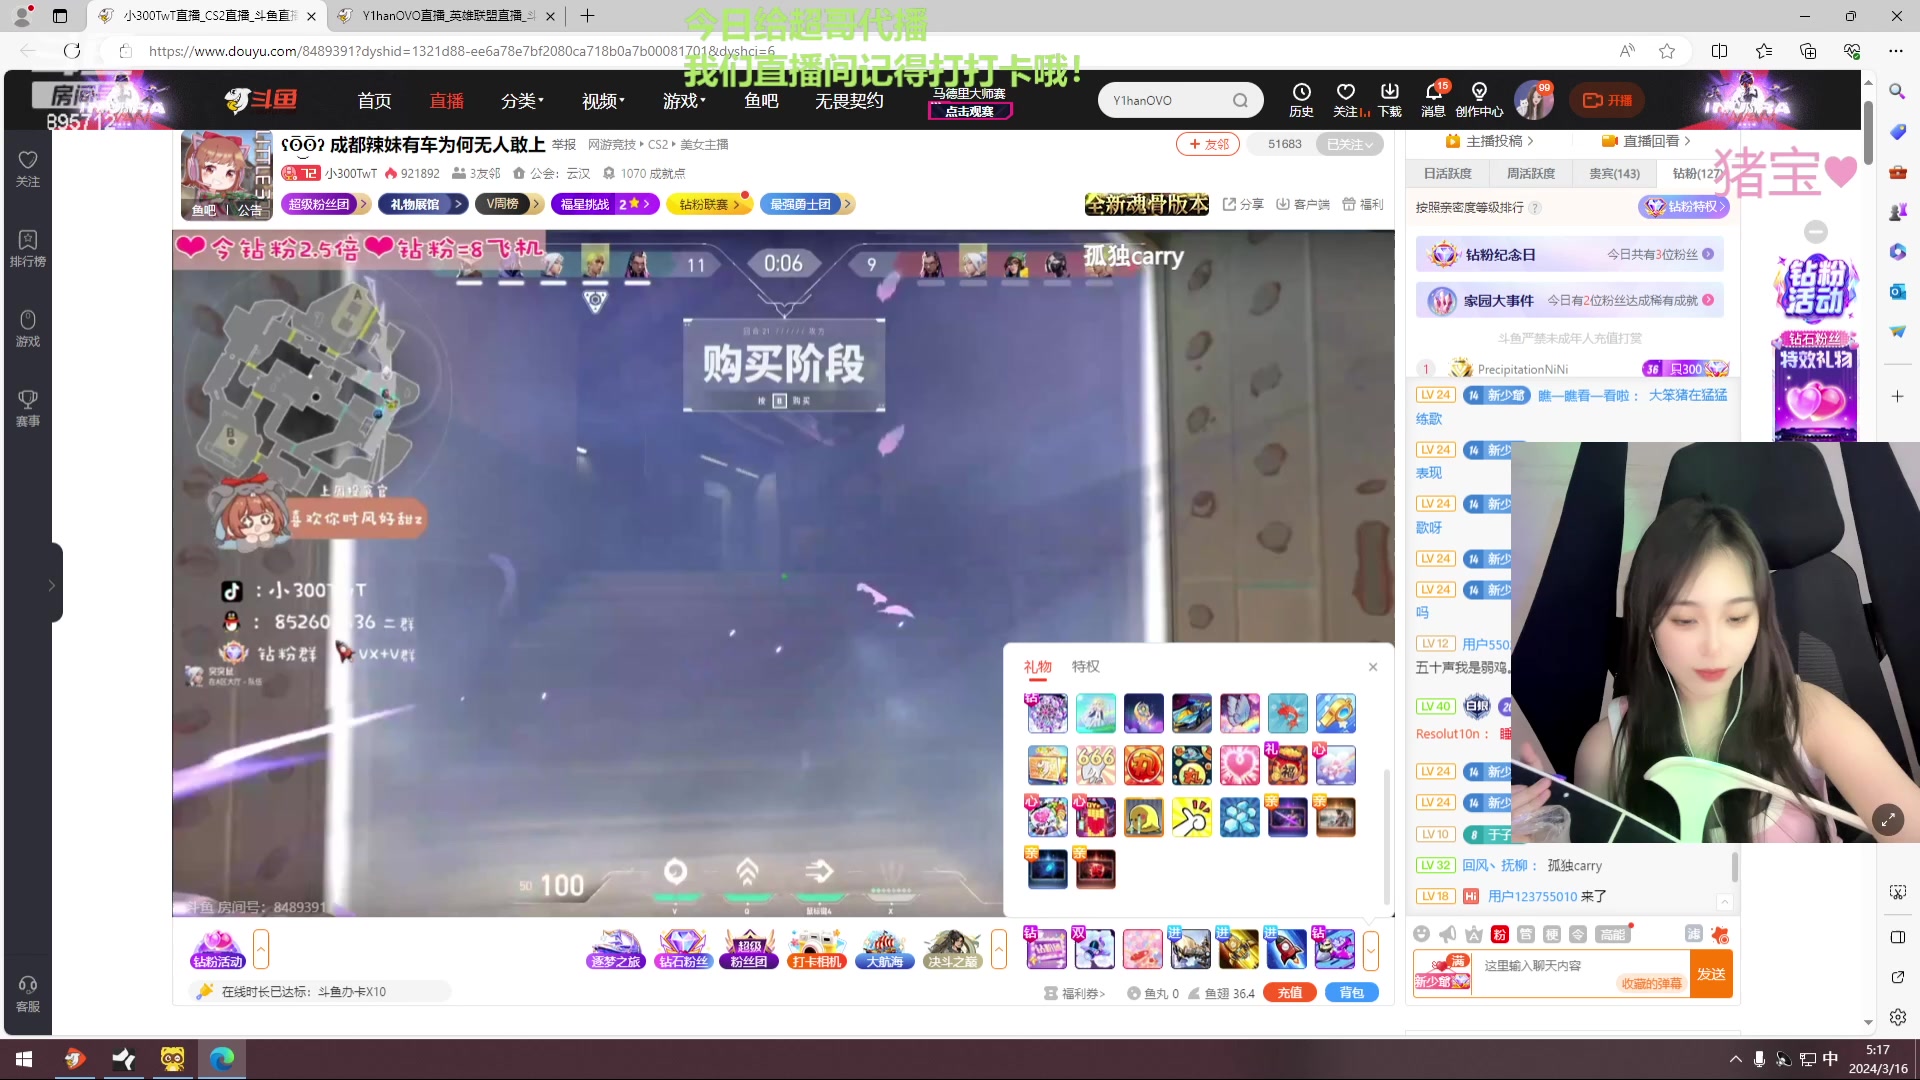
Task: Select 排行榜 icon in the left sidebar
Action: point(27,248)
